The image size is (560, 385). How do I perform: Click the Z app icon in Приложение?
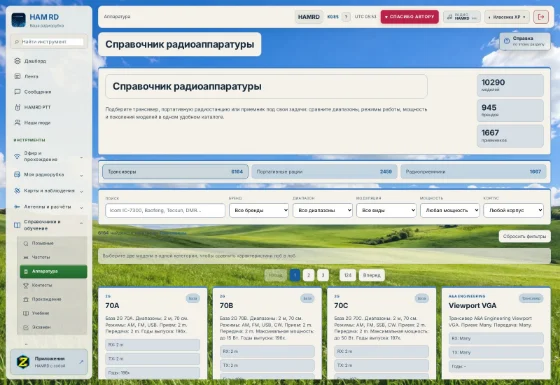point(23,362)
